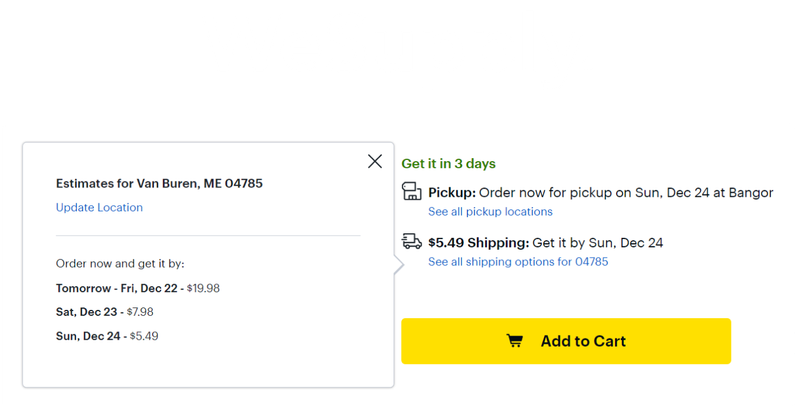This screenshot has width=798, height=414.
Task: Click the horizontal divider in the estimates popup
Action: click(x=207, y=236)
